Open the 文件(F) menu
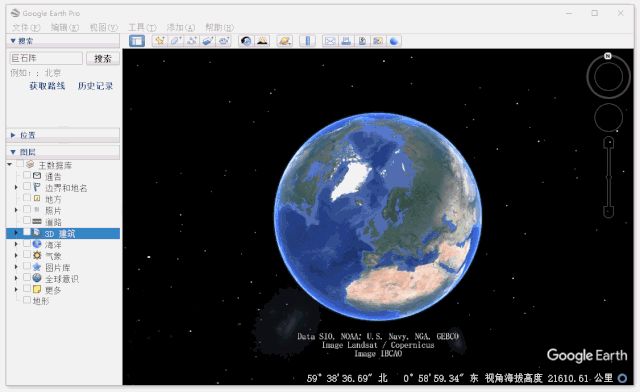This screenshot has height=392, width=640. coord(26,27)
